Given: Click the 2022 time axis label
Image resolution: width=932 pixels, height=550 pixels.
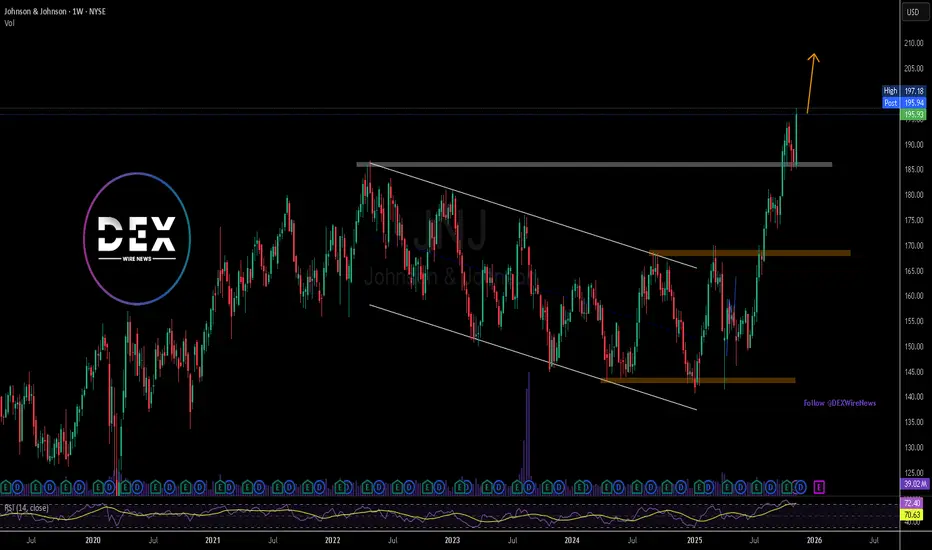Looking at the screenshot, I should point(332,540).
